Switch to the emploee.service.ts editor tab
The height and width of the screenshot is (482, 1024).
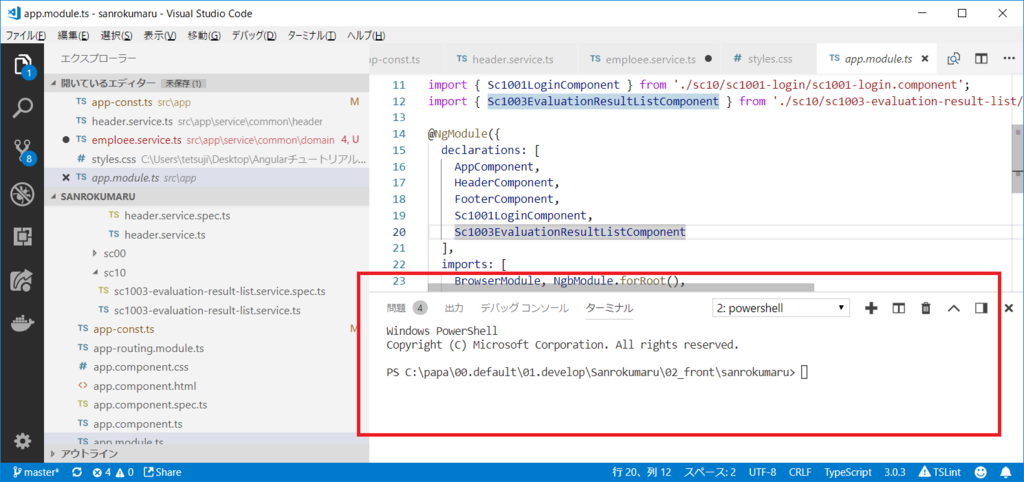648,59
